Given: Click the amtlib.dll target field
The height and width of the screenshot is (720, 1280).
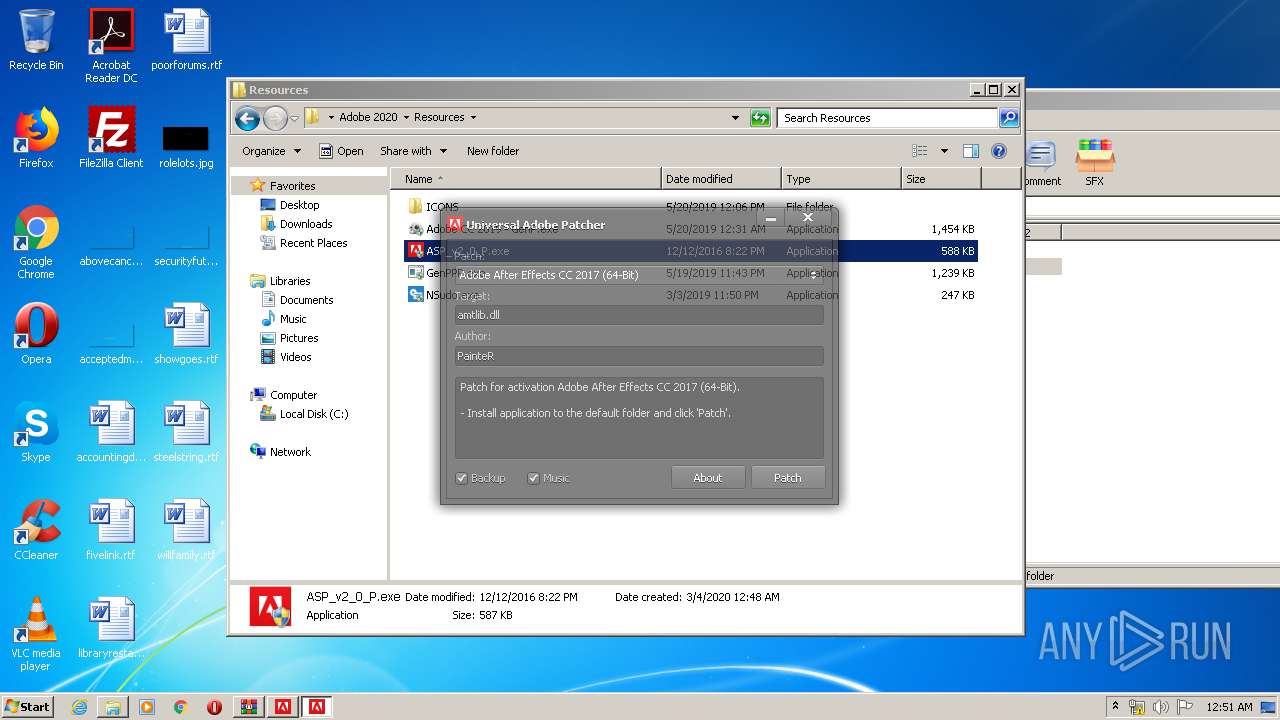Looking at the screenshot, I should tap(639, 315).
